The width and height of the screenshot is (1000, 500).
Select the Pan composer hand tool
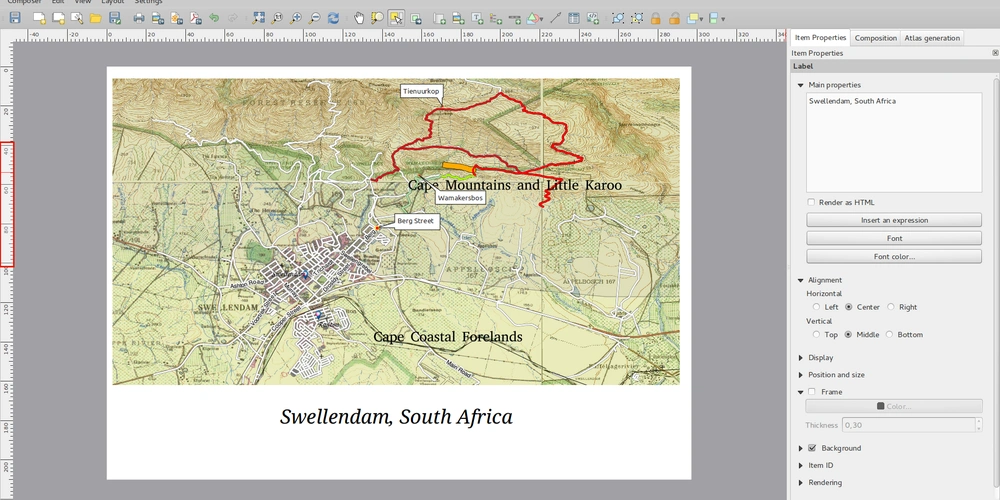point(359,18)
